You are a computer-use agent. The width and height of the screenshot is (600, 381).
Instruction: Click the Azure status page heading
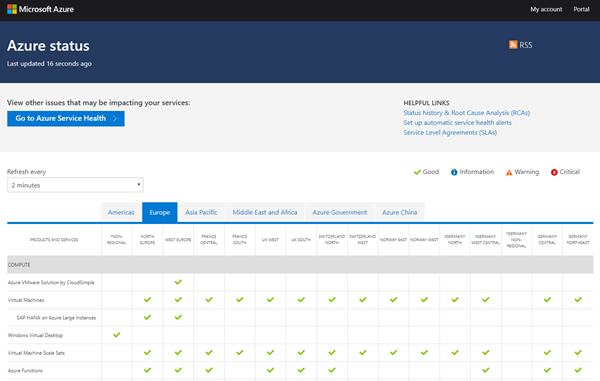pyautogui.click(x=48, y=46)
